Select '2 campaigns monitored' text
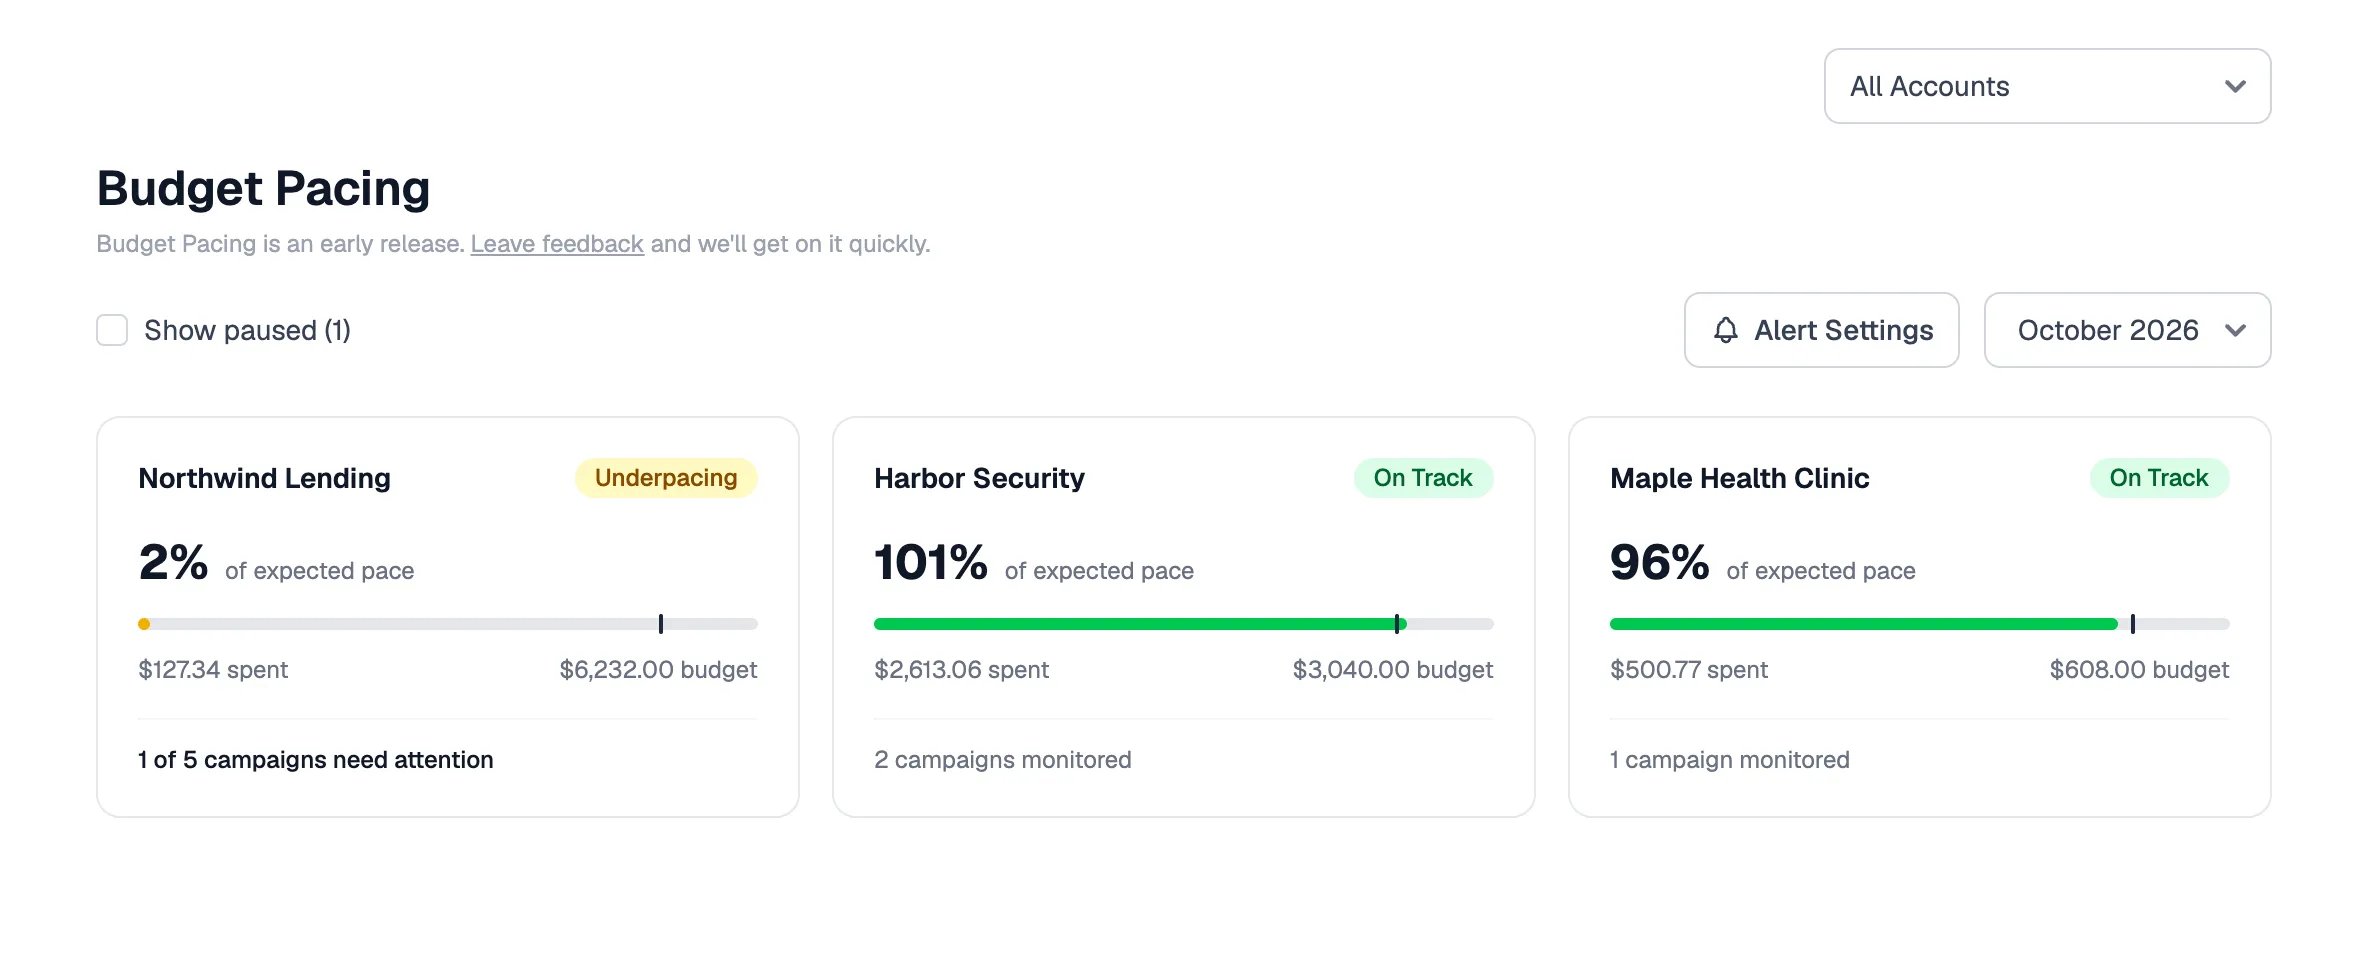 pos(1003,760)
